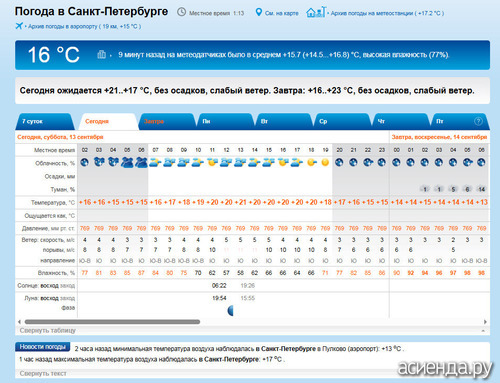The image size is (500, 383).
Task: Click the weather station house icon
Action: 315,13
